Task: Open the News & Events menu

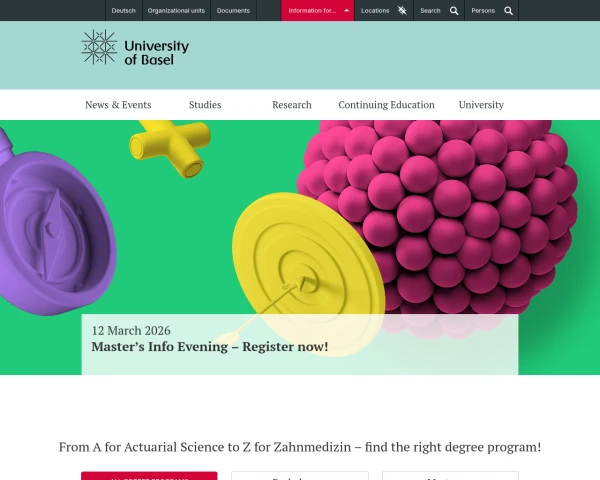Action: 118,104
